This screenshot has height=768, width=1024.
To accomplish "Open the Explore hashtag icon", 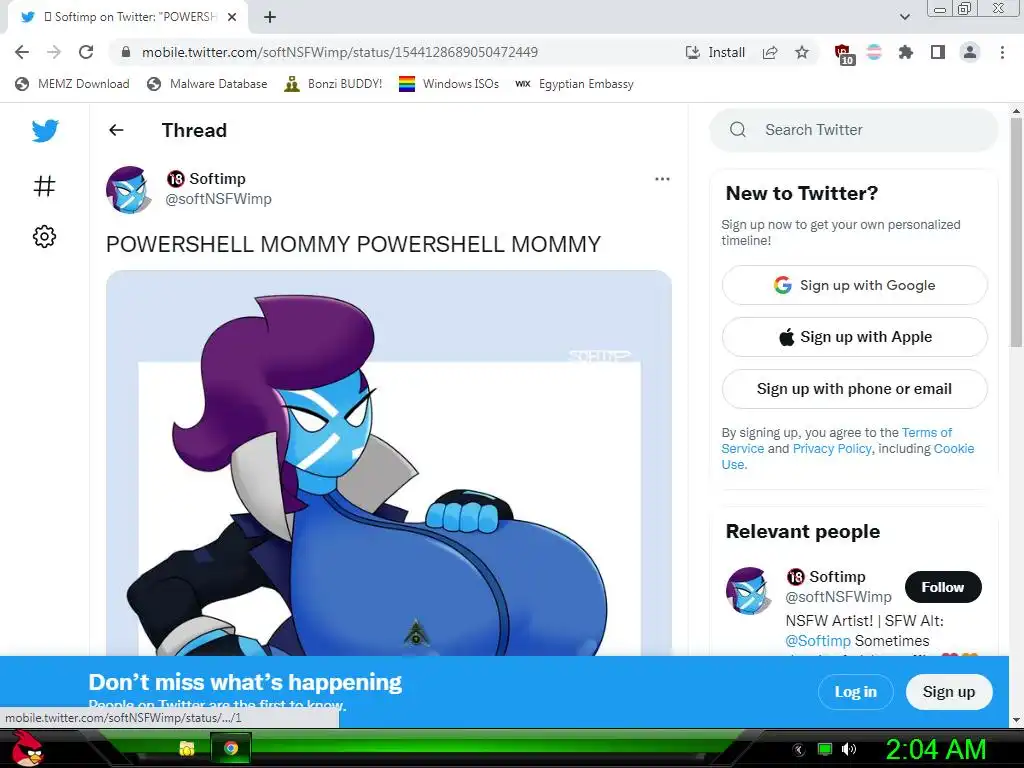I will click(x=44, y=186).
